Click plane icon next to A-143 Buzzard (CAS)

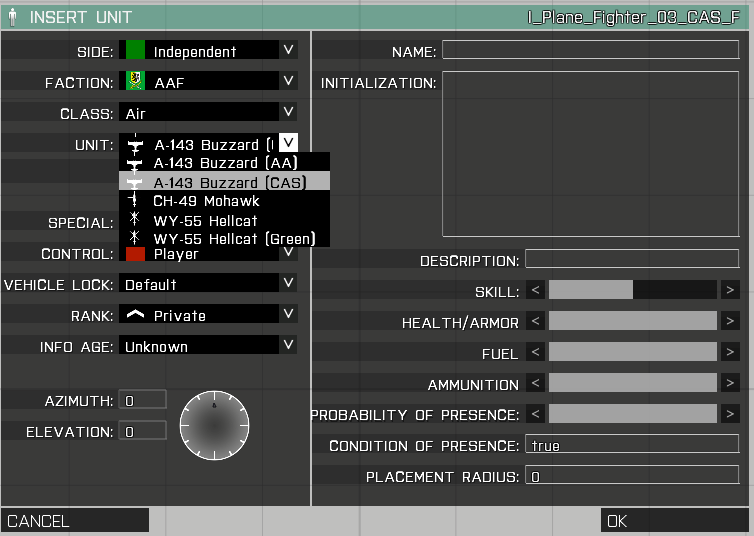click(134, 181)
